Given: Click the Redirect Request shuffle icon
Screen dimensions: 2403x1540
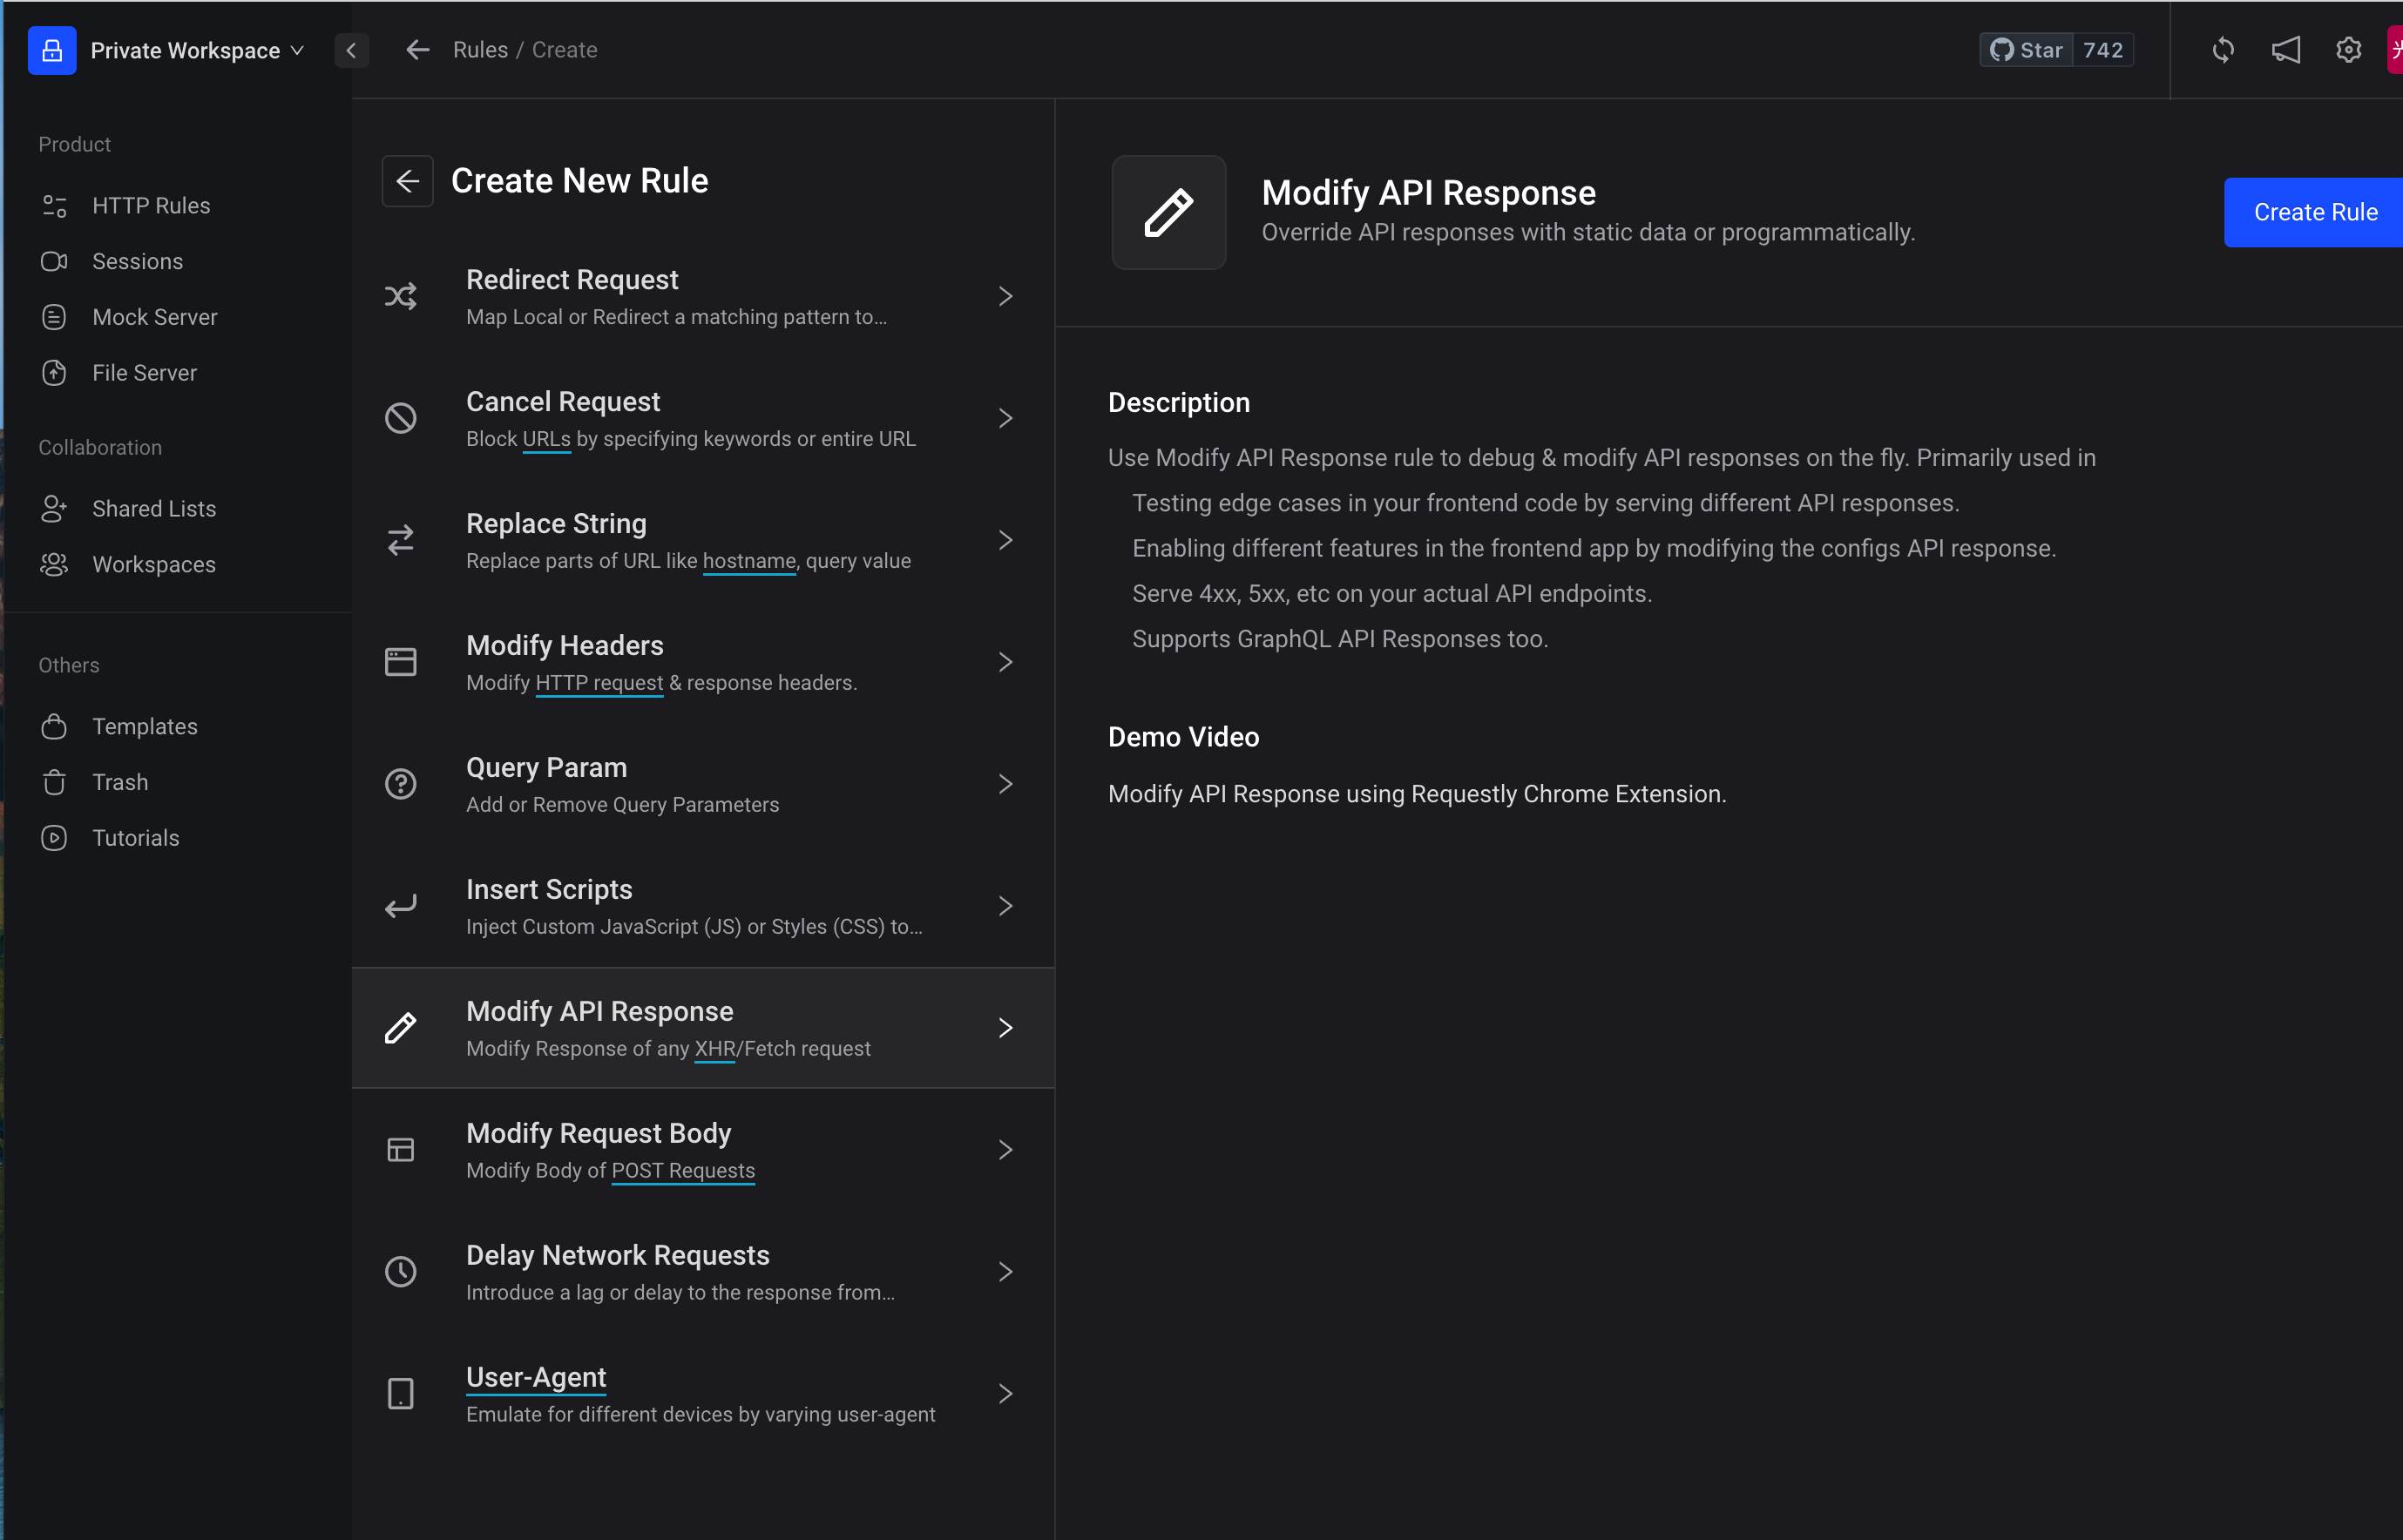Looking at the screenshot, I should (401, 297).
